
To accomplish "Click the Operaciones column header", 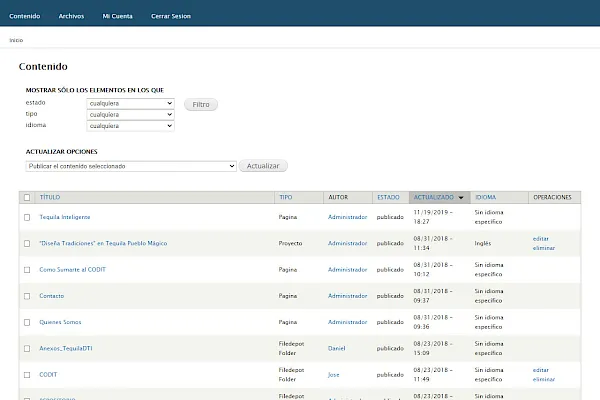I will point(552,197).
